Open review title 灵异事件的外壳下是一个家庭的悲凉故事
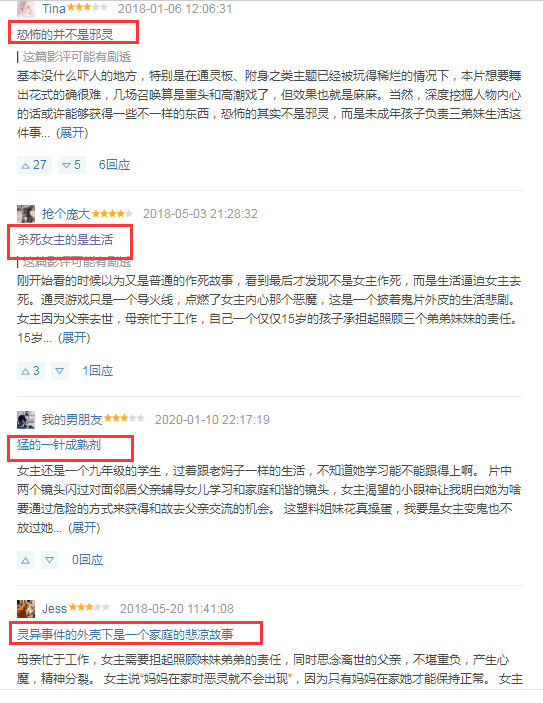Viewport: 543px width, 703px height. click(125, 634)
